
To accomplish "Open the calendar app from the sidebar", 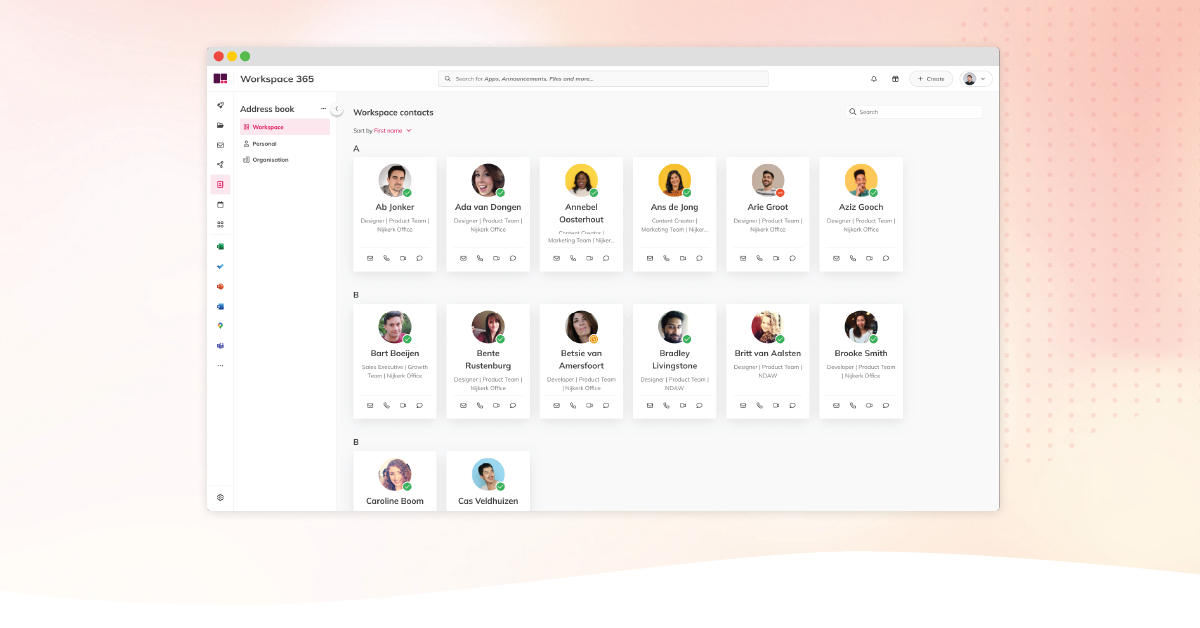I will click(x=220, y=204).
